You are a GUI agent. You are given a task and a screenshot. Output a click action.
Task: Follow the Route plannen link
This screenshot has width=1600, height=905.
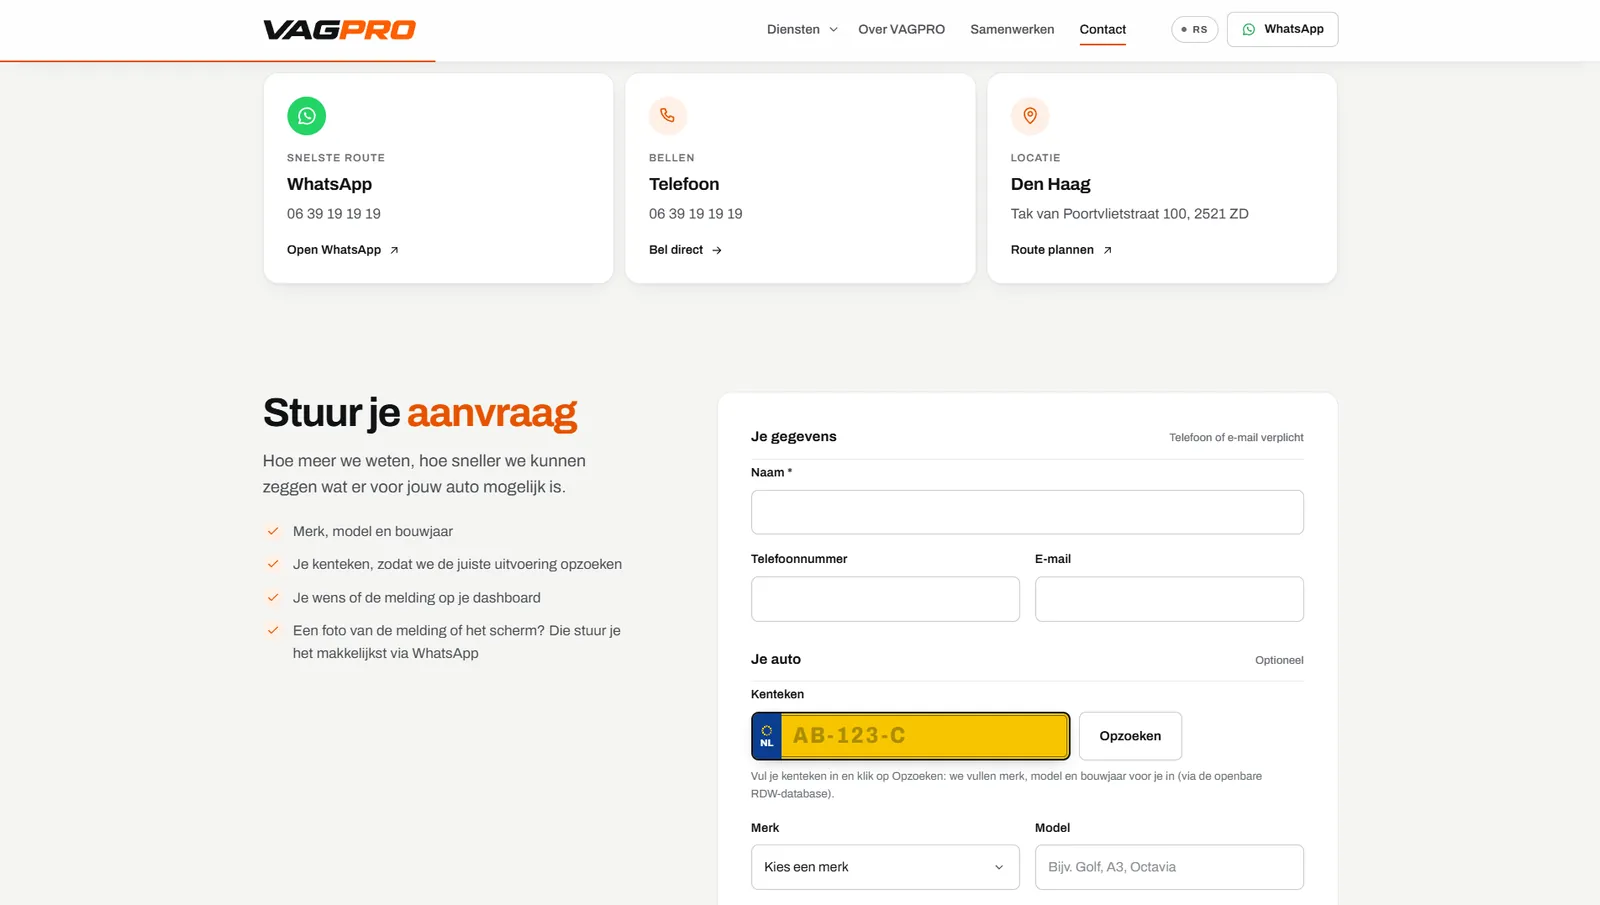pyautogui.click(x=1061, y=250)
